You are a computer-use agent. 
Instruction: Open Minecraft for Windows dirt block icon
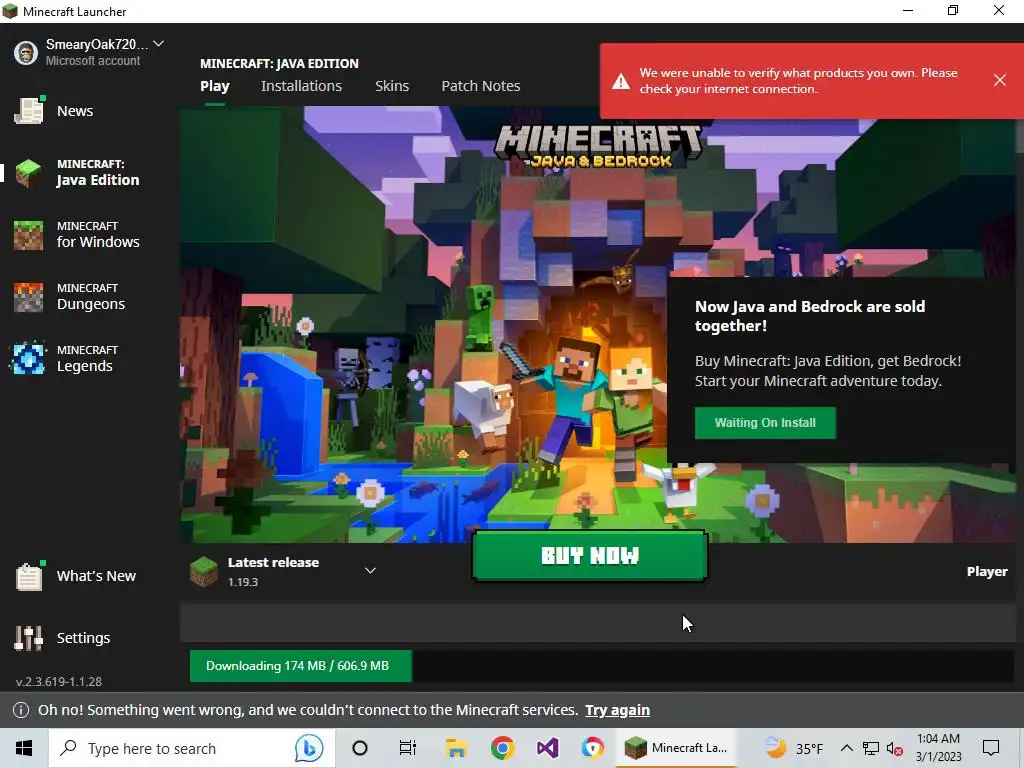click(29, 235)
